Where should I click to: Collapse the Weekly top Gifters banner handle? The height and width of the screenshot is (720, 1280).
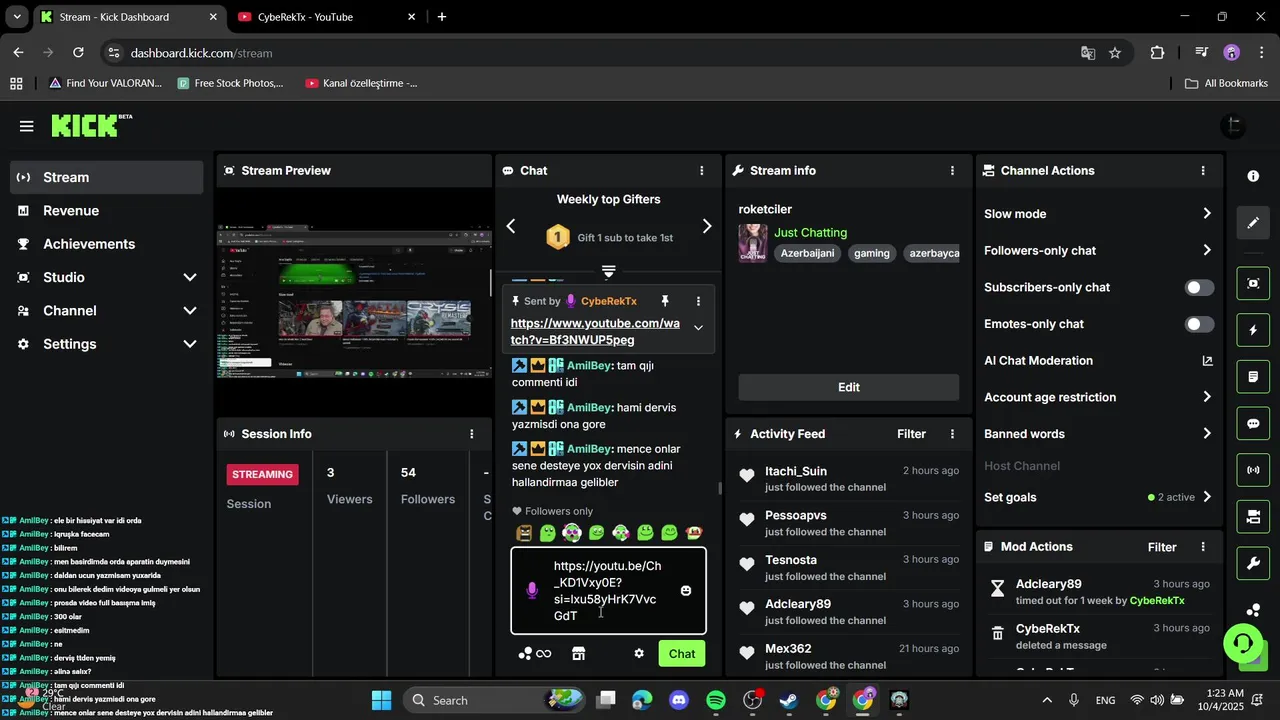pos(608,271)
